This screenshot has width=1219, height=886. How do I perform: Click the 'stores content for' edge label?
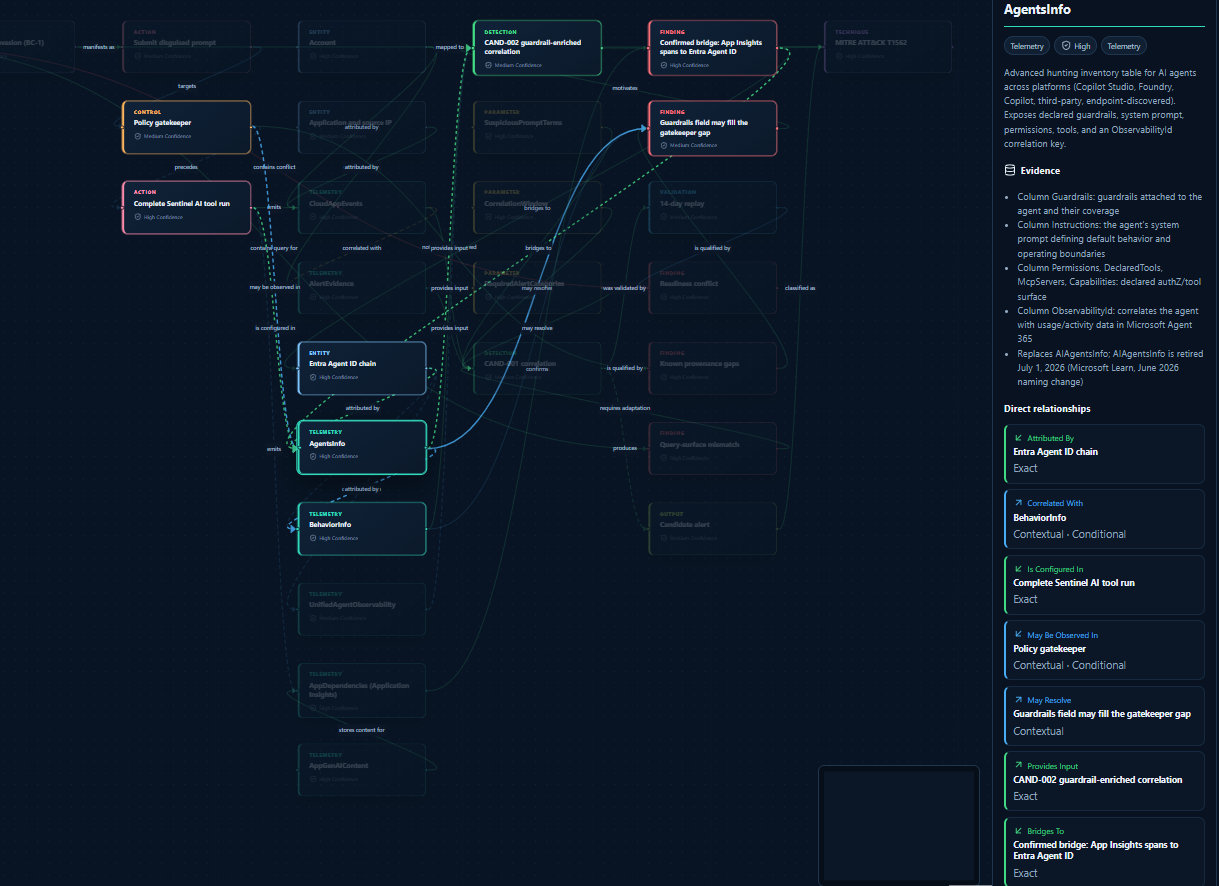(x=362, y=730)
